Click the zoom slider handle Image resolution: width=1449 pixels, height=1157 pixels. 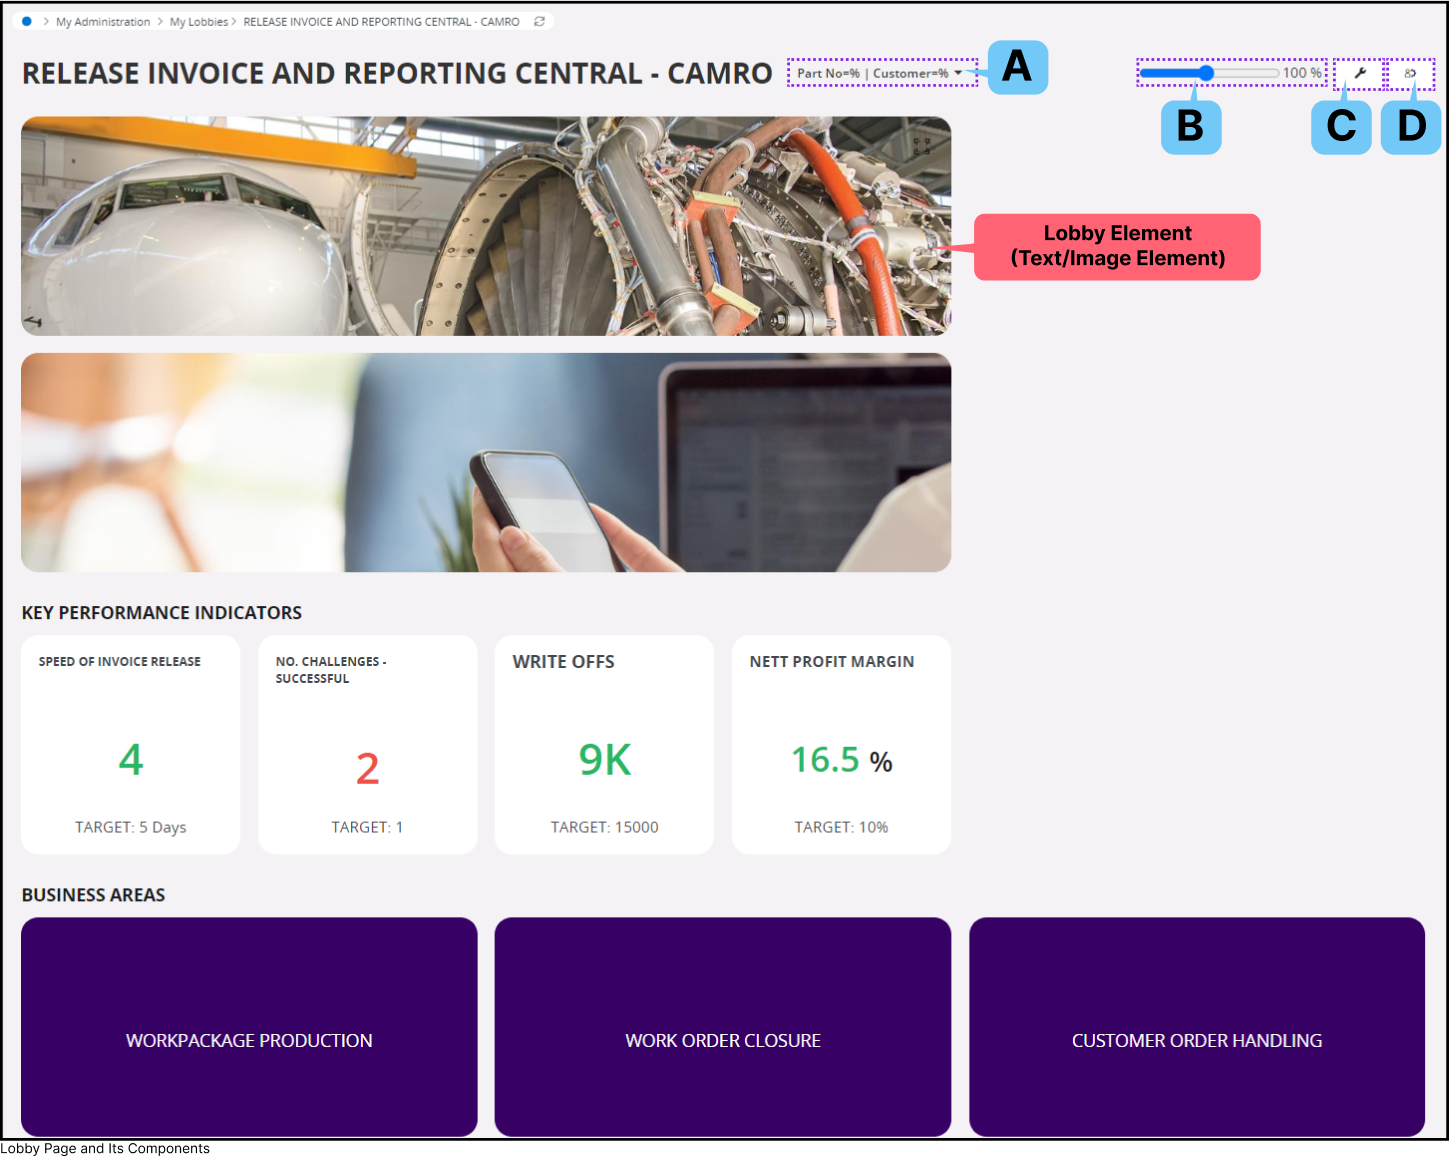1207,73
